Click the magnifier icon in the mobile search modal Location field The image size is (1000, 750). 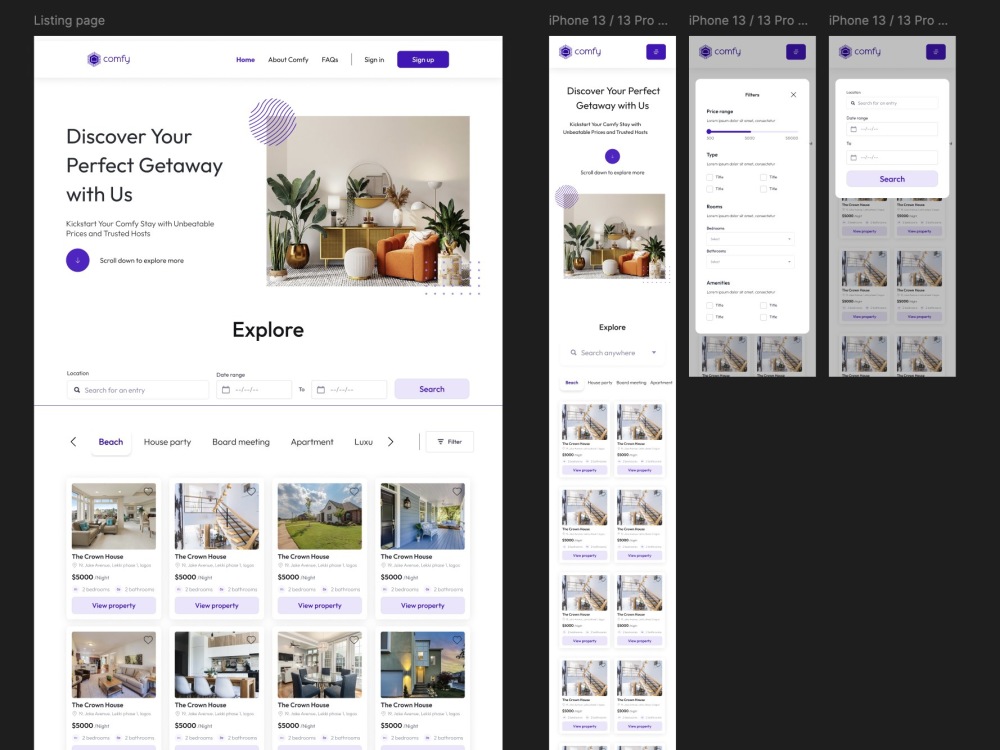(853, 103)
